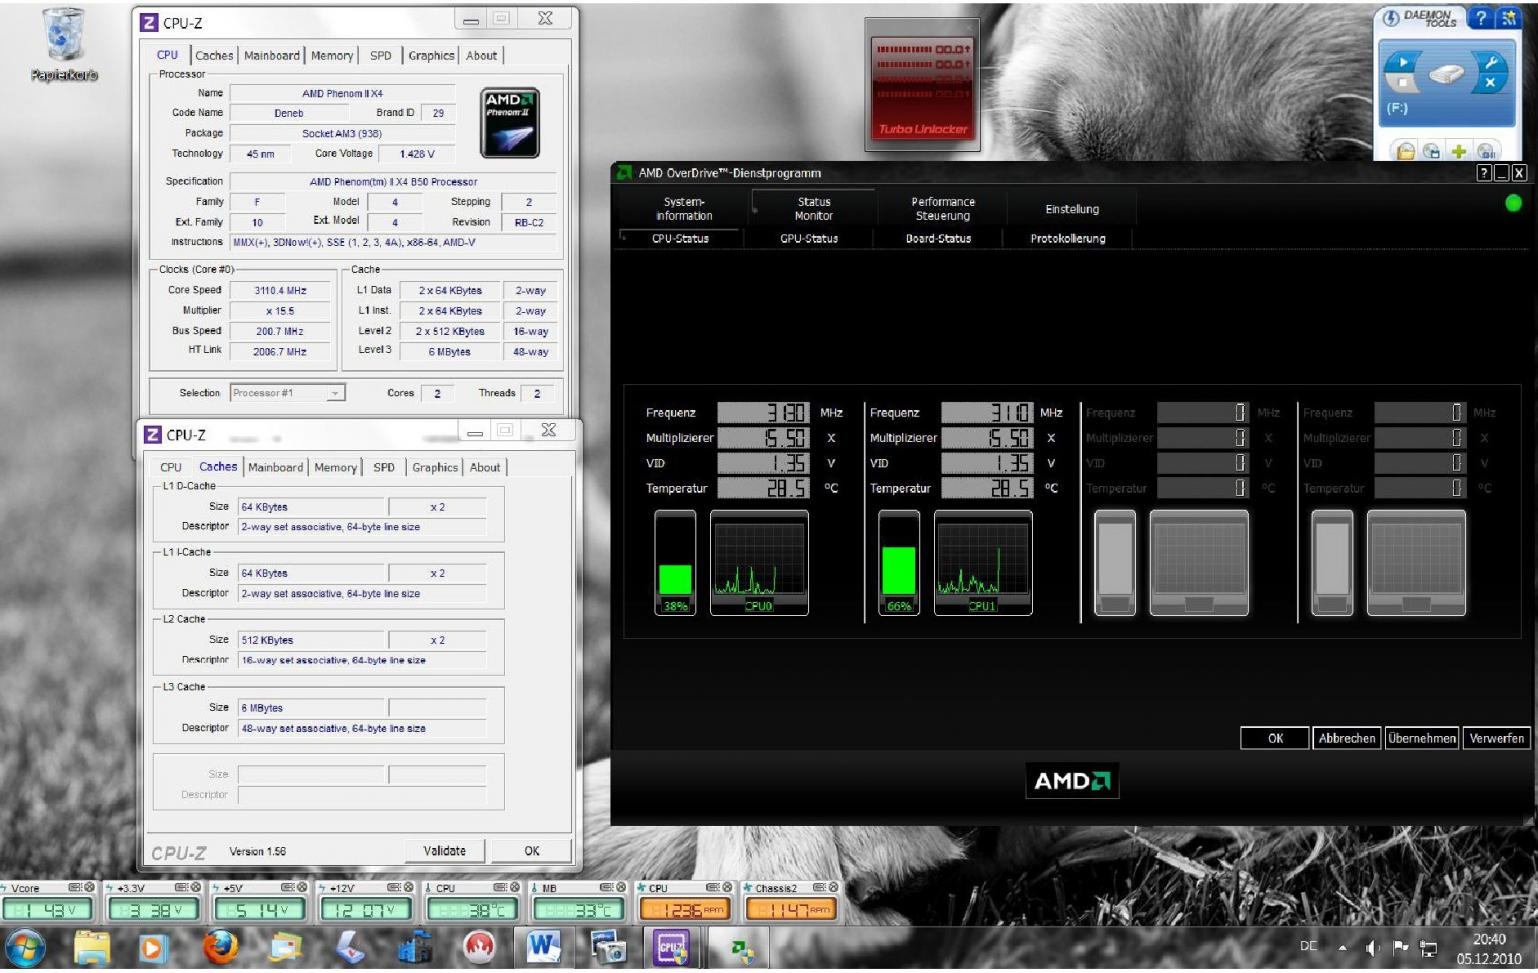Click OK in the lower CPU-Z window
Viewport: 1538px width, 973px height.
532,851
